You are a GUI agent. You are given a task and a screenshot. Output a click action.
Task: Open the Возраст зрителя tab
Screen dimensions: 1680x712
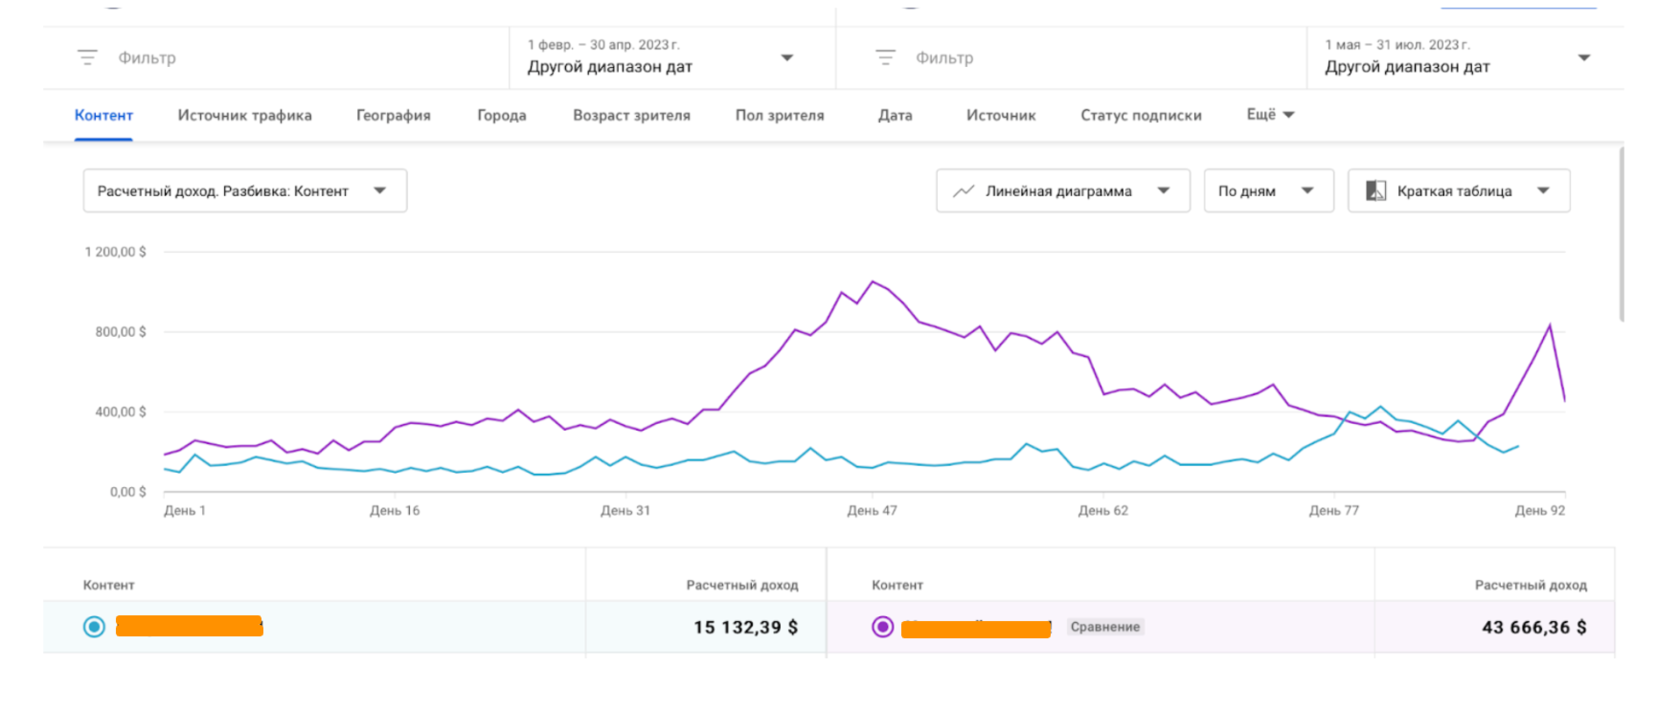click(632, 115)
